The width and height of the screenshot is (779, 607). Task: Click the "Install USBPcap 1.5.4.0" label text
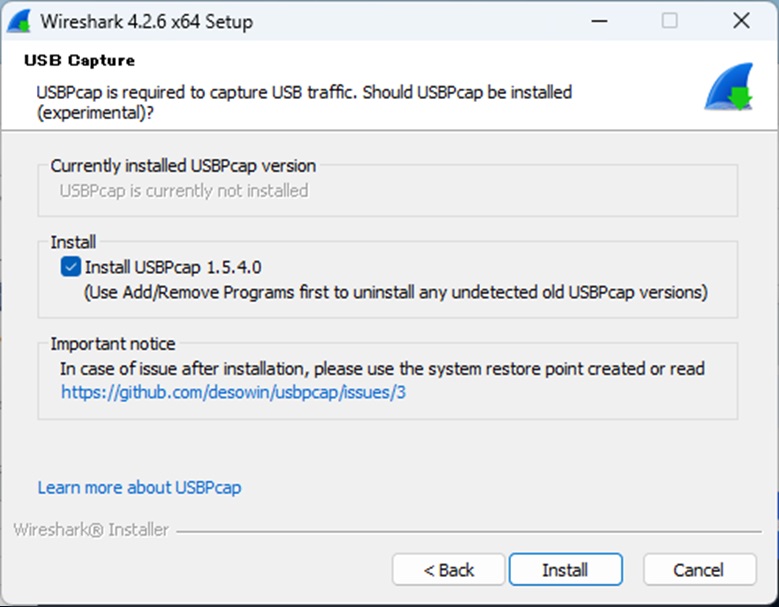[x=173, y=267]
